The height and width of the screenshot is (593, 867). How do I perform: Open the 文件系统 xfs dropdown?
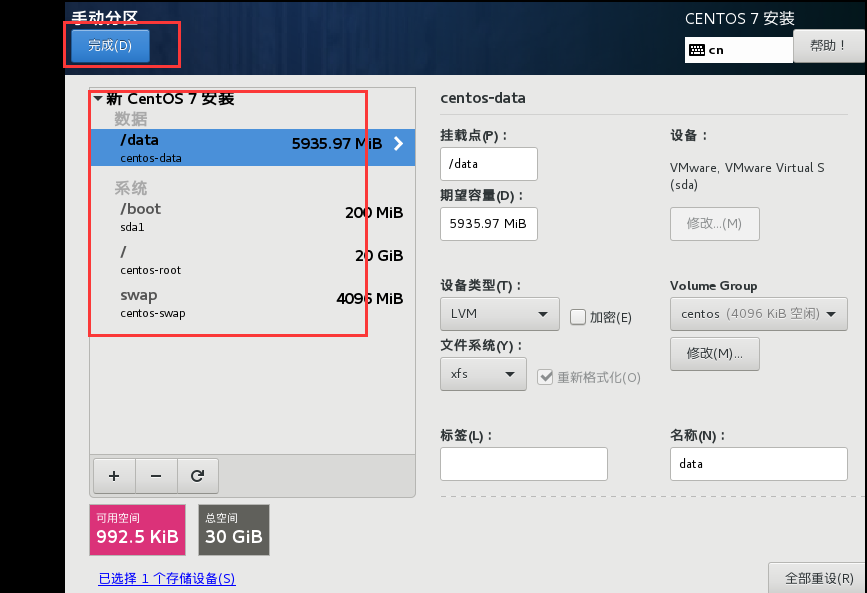(483, 374)
